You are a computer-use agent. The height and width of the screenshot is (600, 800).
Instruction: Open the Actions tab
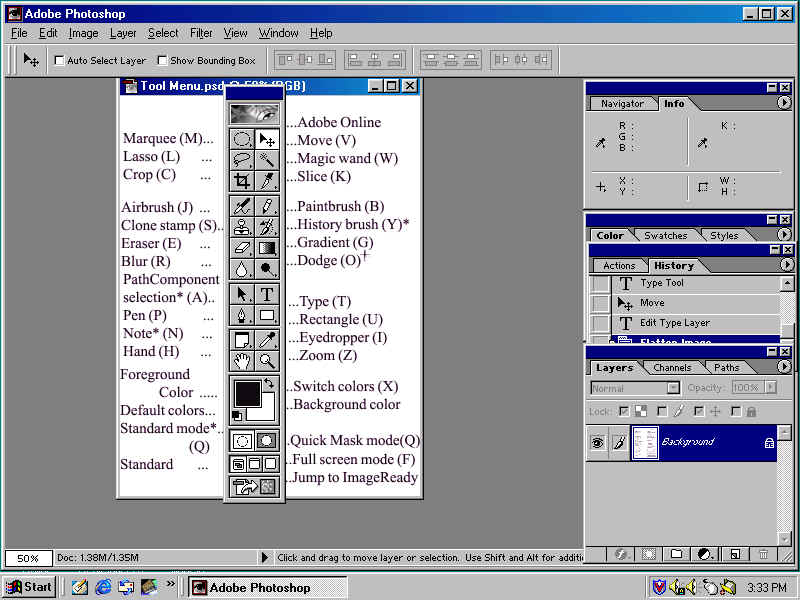point(619,265)
